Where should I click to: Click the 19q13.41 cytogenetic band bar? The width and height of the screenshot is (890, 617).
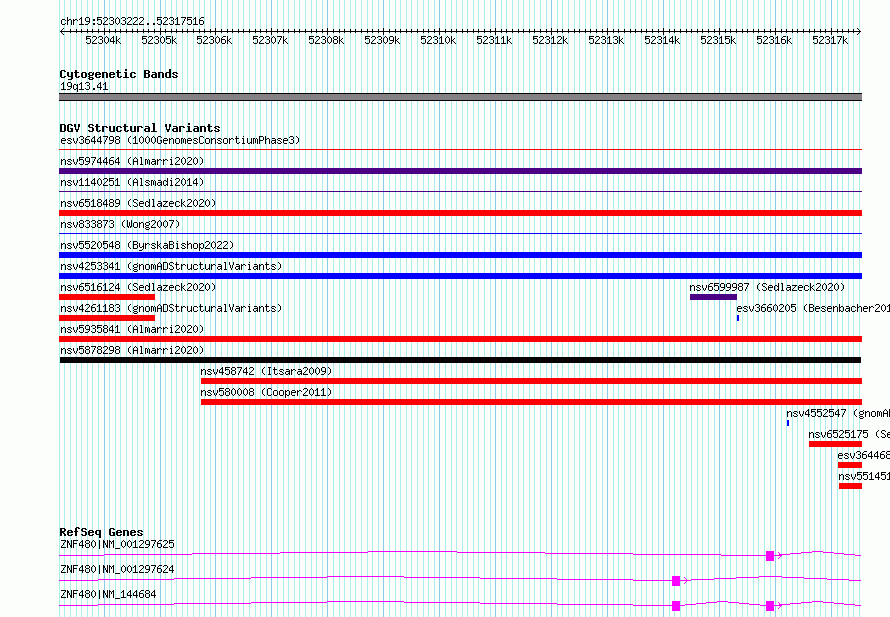click(x=460, y=97)
